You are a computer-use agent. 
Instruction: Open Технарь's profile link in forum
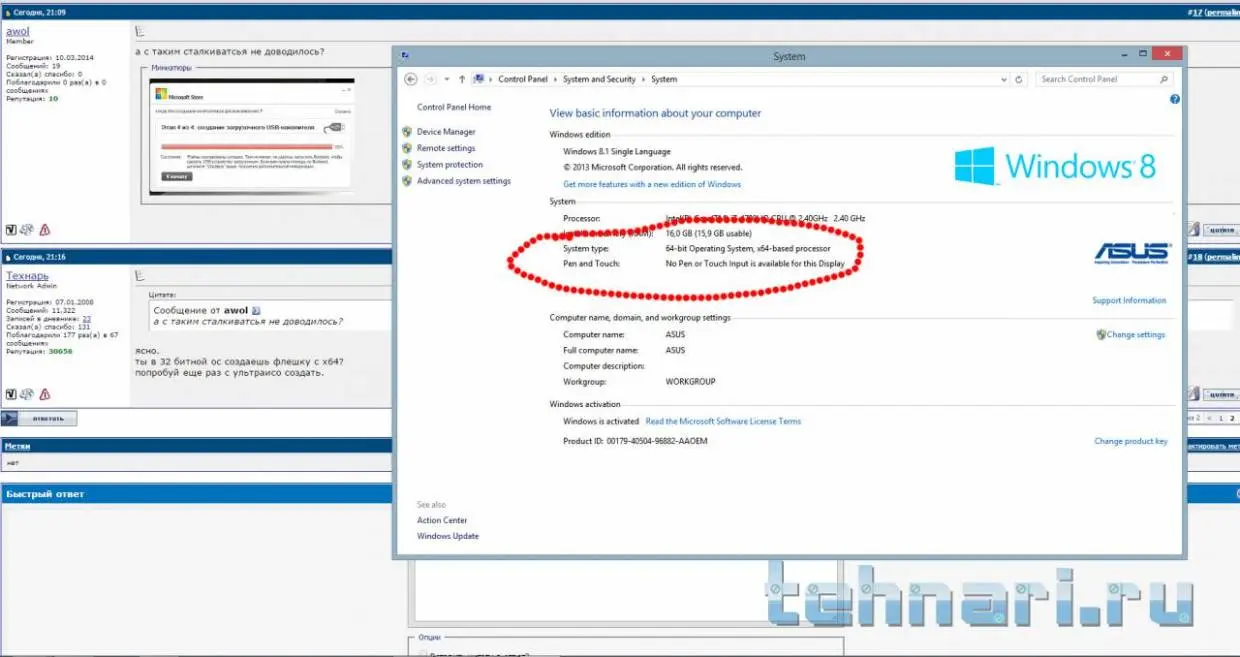pos(27,276)
